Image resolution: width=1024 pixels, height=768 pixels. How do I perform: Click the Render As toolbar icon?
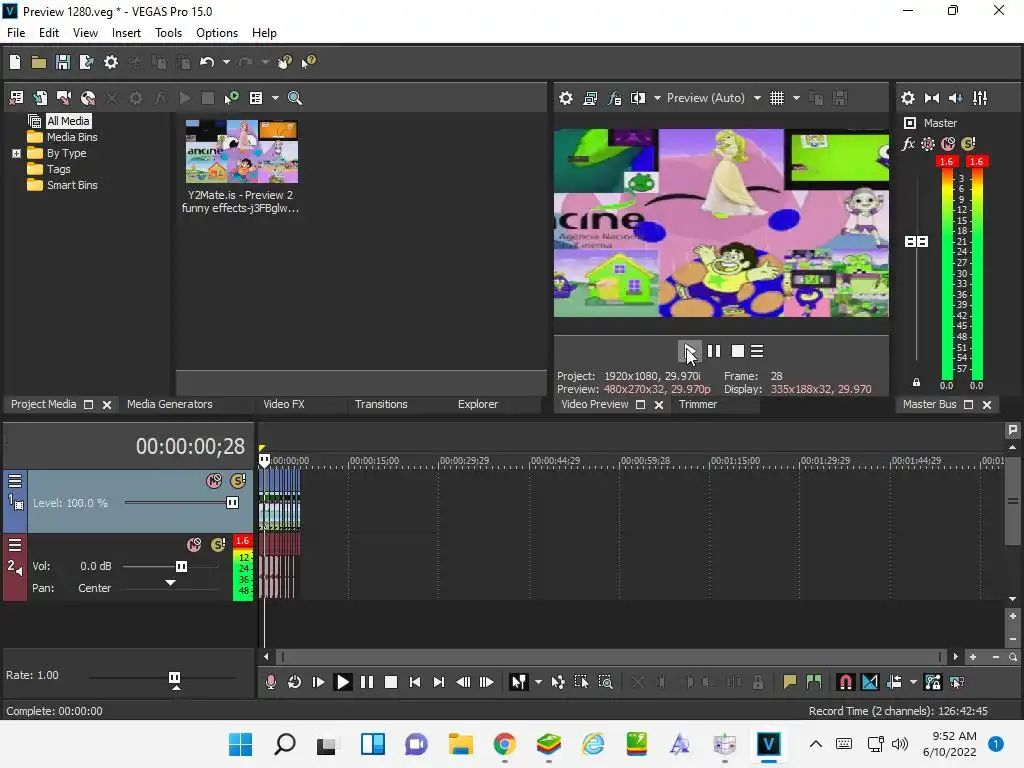86,62
